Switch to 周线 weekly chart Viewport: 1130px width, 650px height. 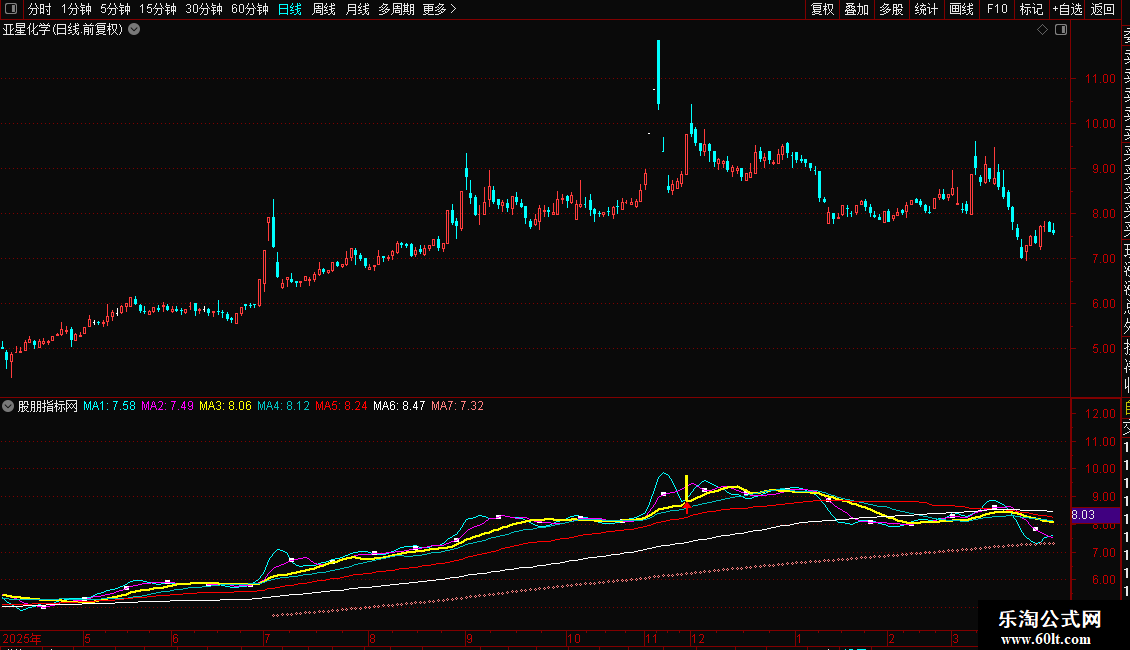(324, 9)
